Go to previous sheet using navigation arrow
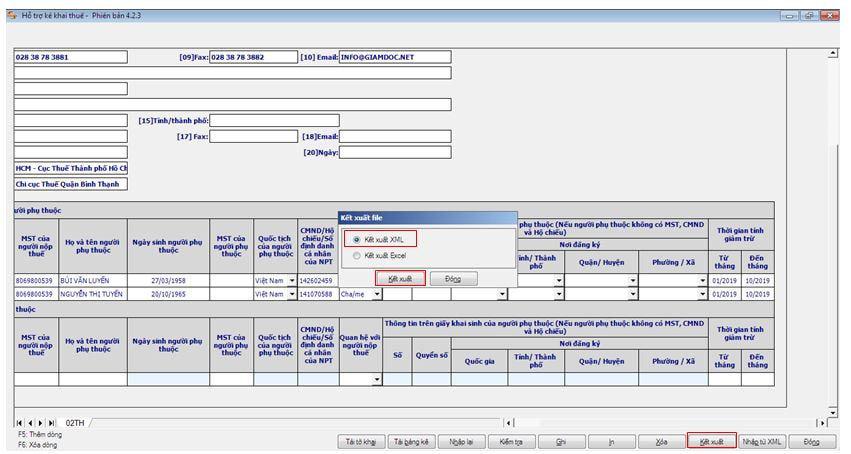The image size is (851, 454). pyautogui.click(x=30, y=423)
